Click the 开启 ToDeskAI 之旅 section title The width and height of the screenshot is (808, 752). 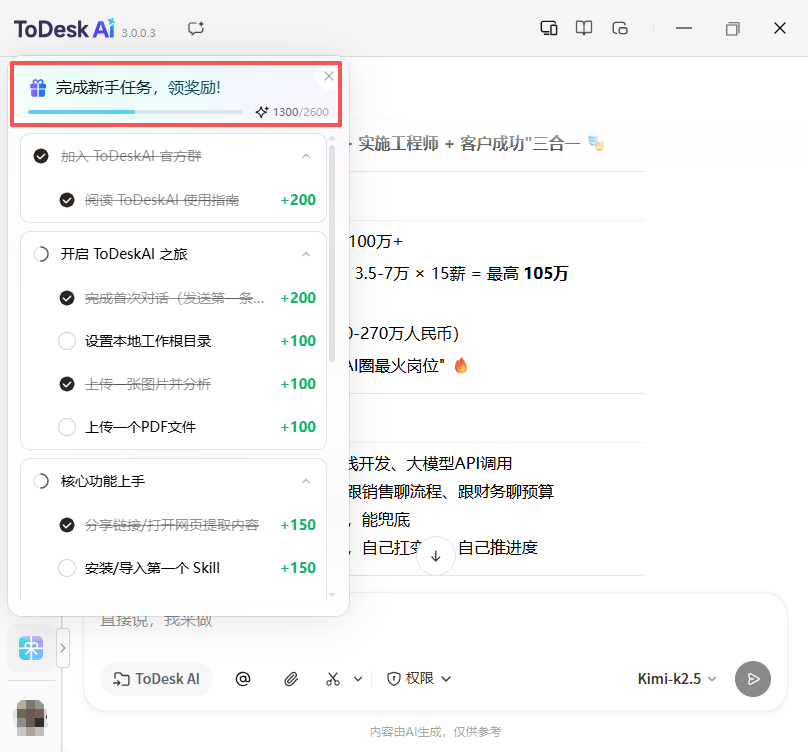click(124, 254)
